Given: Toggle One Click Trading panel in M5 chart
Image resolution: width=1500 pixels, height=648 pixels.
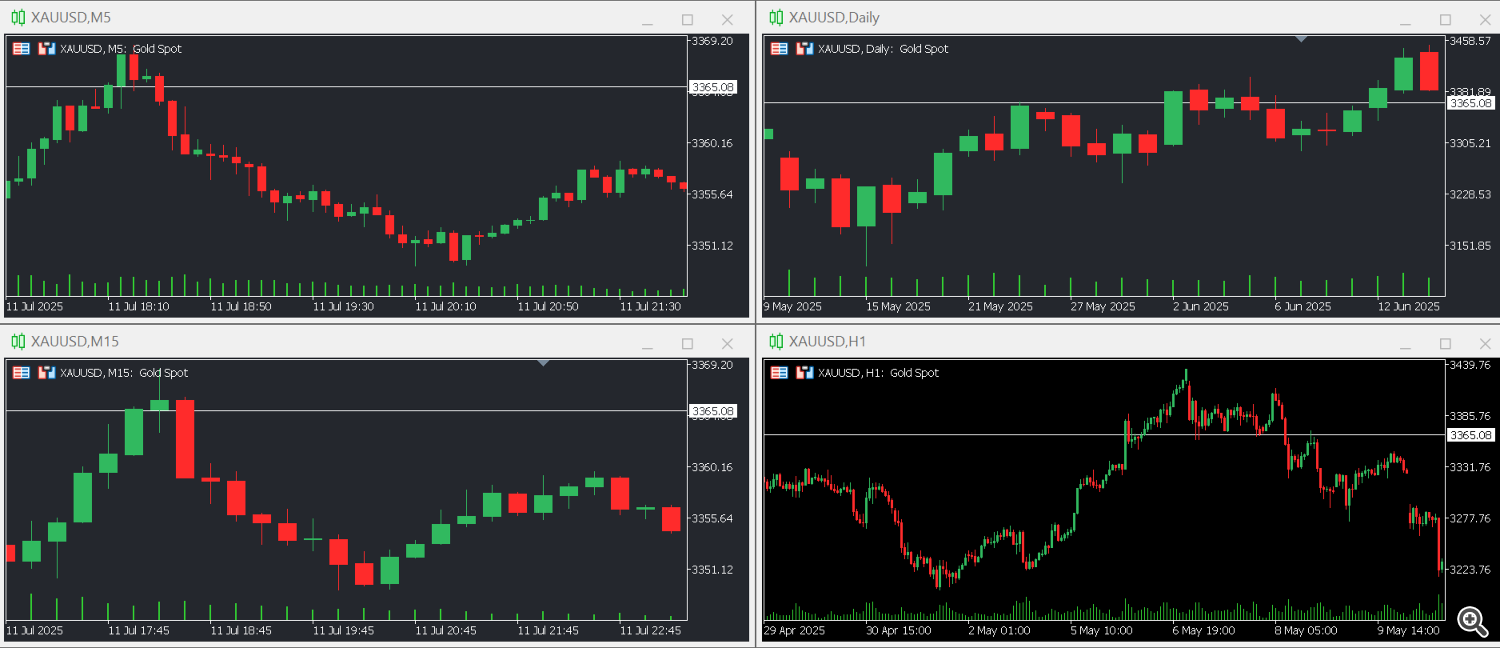Looking at the screenshot, I should [x=21, y=48].
